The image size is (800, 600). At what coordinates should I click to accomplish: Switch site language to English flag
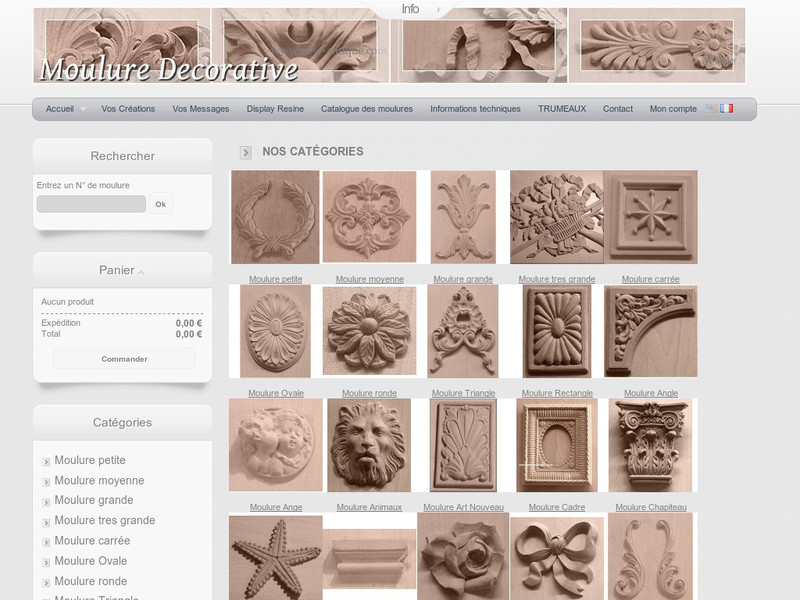pos(711,108)
